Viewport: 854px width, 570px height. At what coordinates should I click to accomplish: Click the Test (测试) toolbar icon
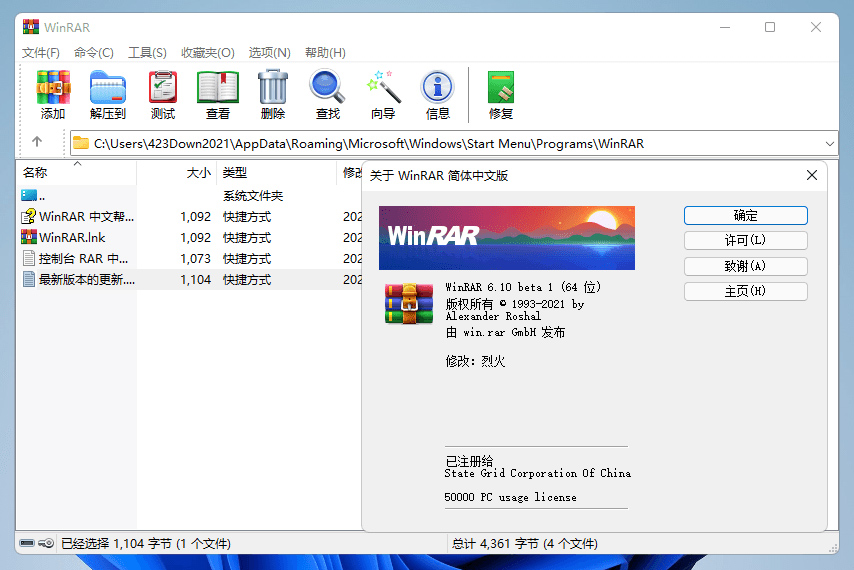coord(162,89)
